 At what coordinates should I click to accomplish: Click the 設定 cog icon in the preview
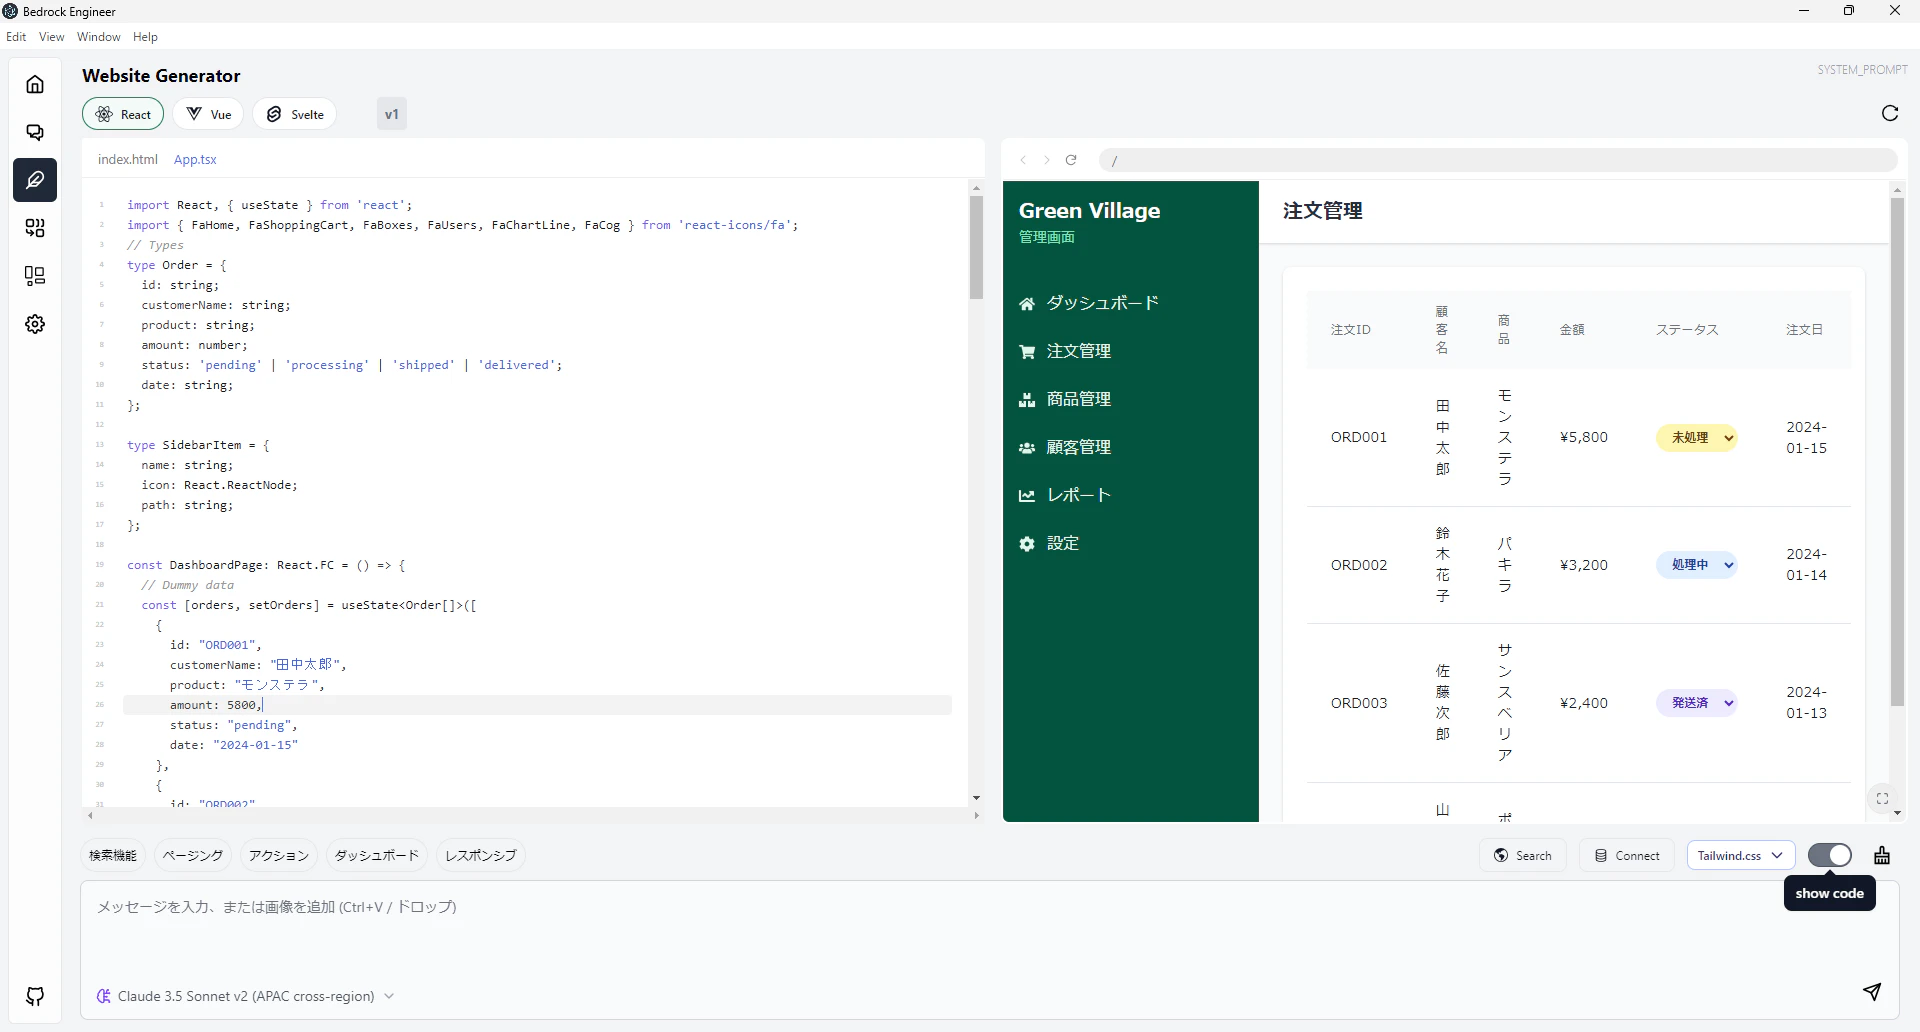coord(1027,543)
